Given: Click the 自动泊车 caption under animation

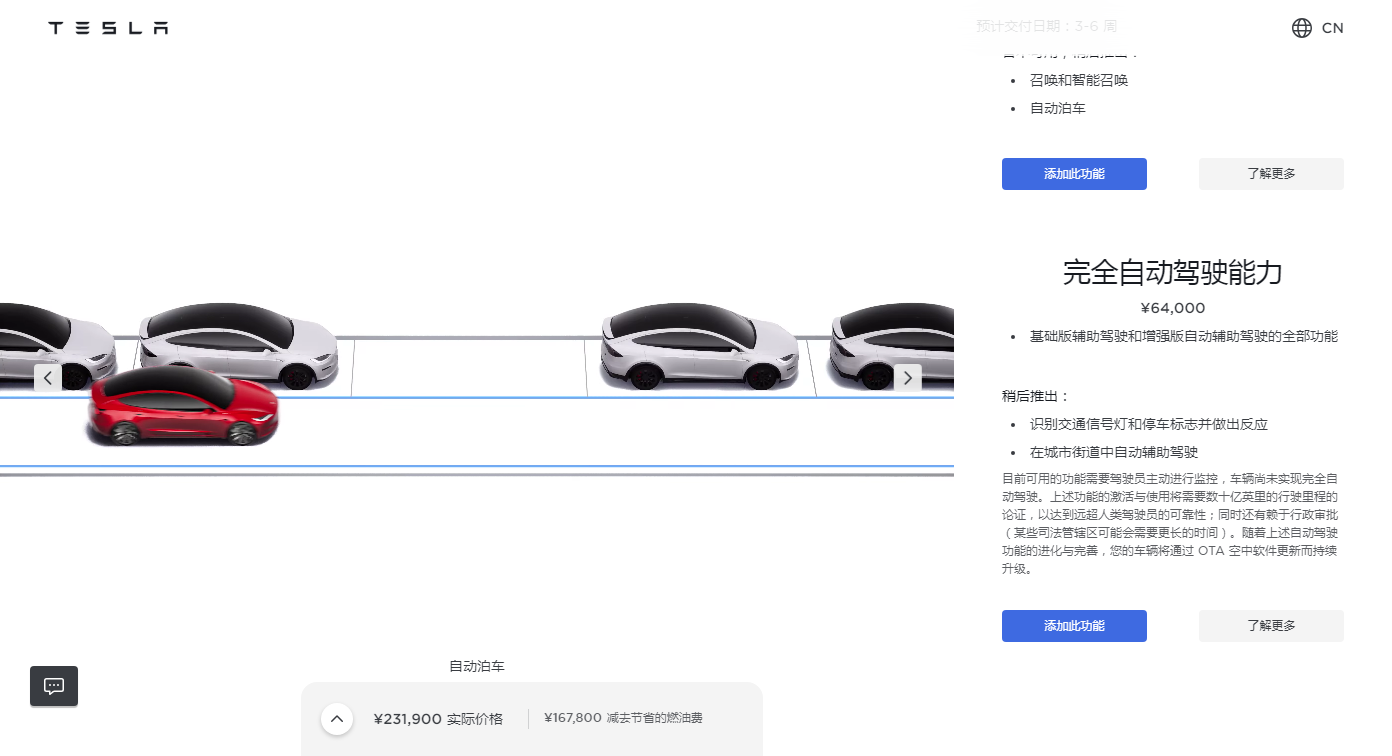Looking at the screenshot, I should pos(477,666).
